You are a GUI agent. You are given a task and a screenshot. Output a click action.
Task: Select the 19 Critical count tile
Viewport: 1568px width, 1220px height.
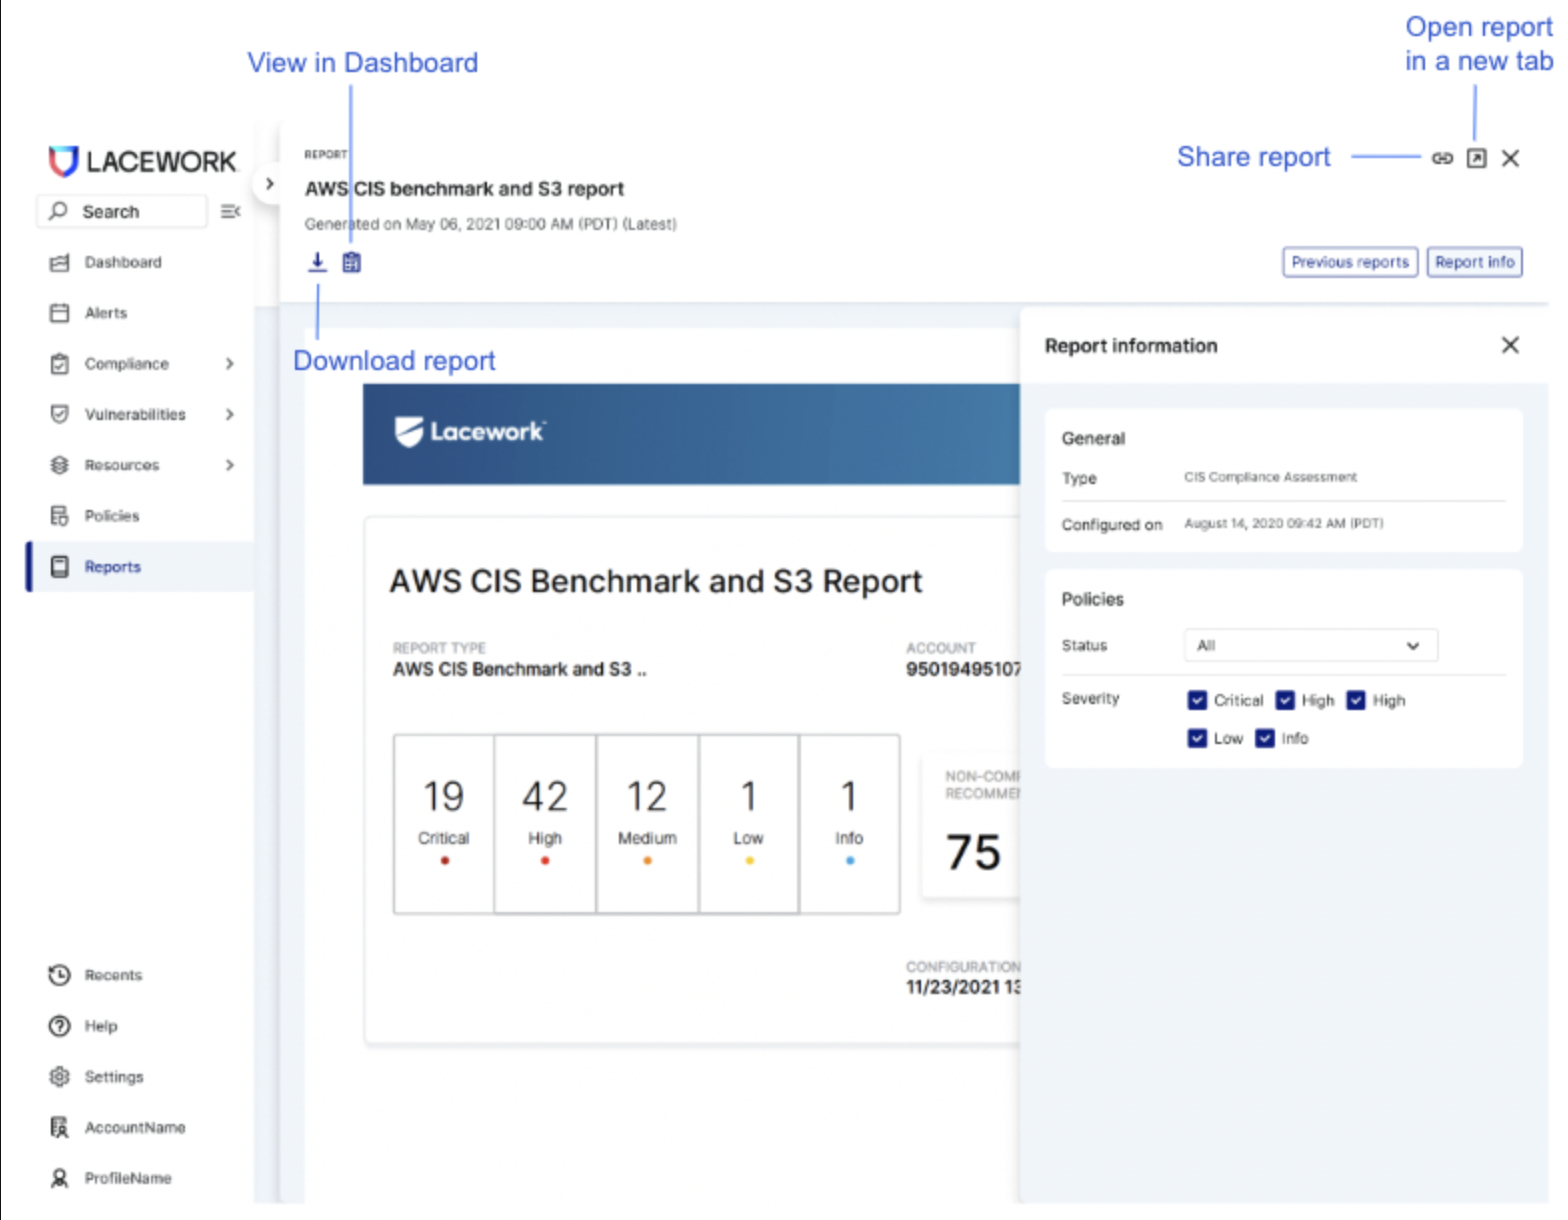coord(444,824)
